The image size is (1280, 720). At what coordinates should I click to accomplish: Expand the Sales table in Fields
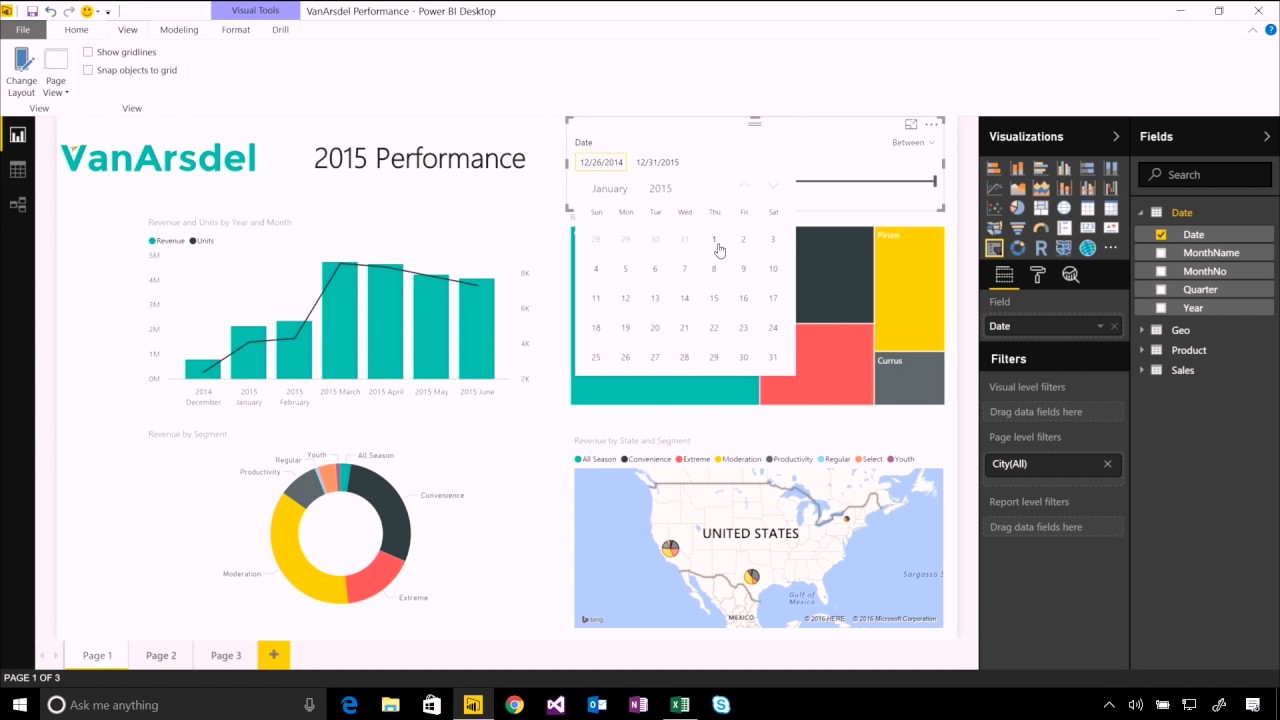click(x=1142, y=370)
